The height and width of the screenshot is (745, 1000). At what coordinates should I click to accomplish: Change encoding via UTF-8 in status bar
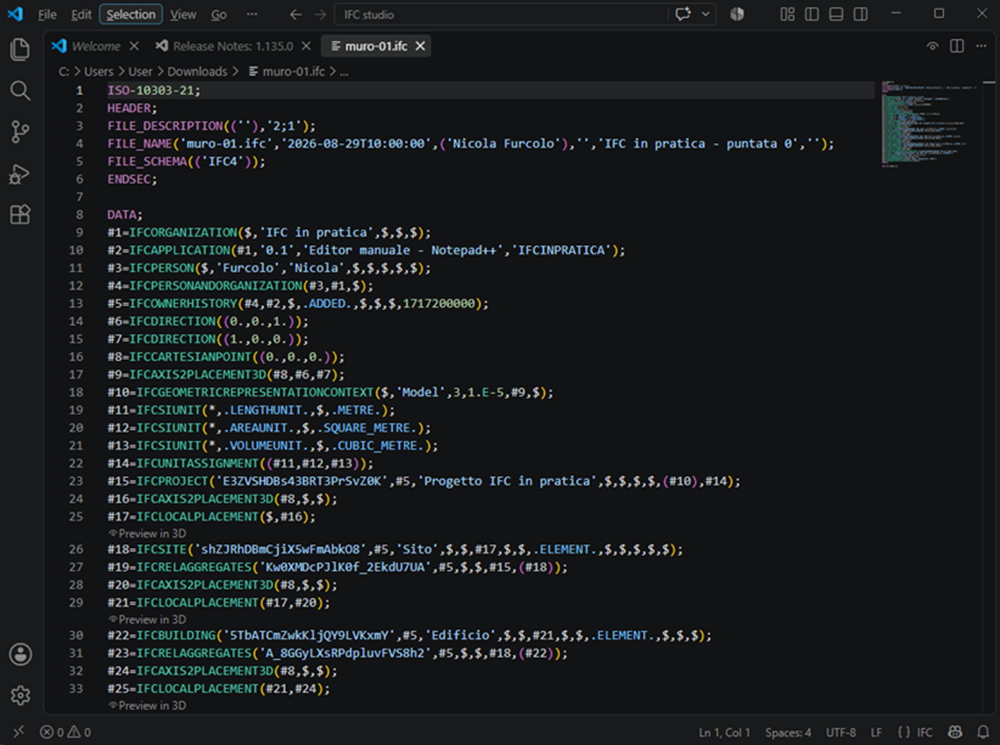pos(841,732)
